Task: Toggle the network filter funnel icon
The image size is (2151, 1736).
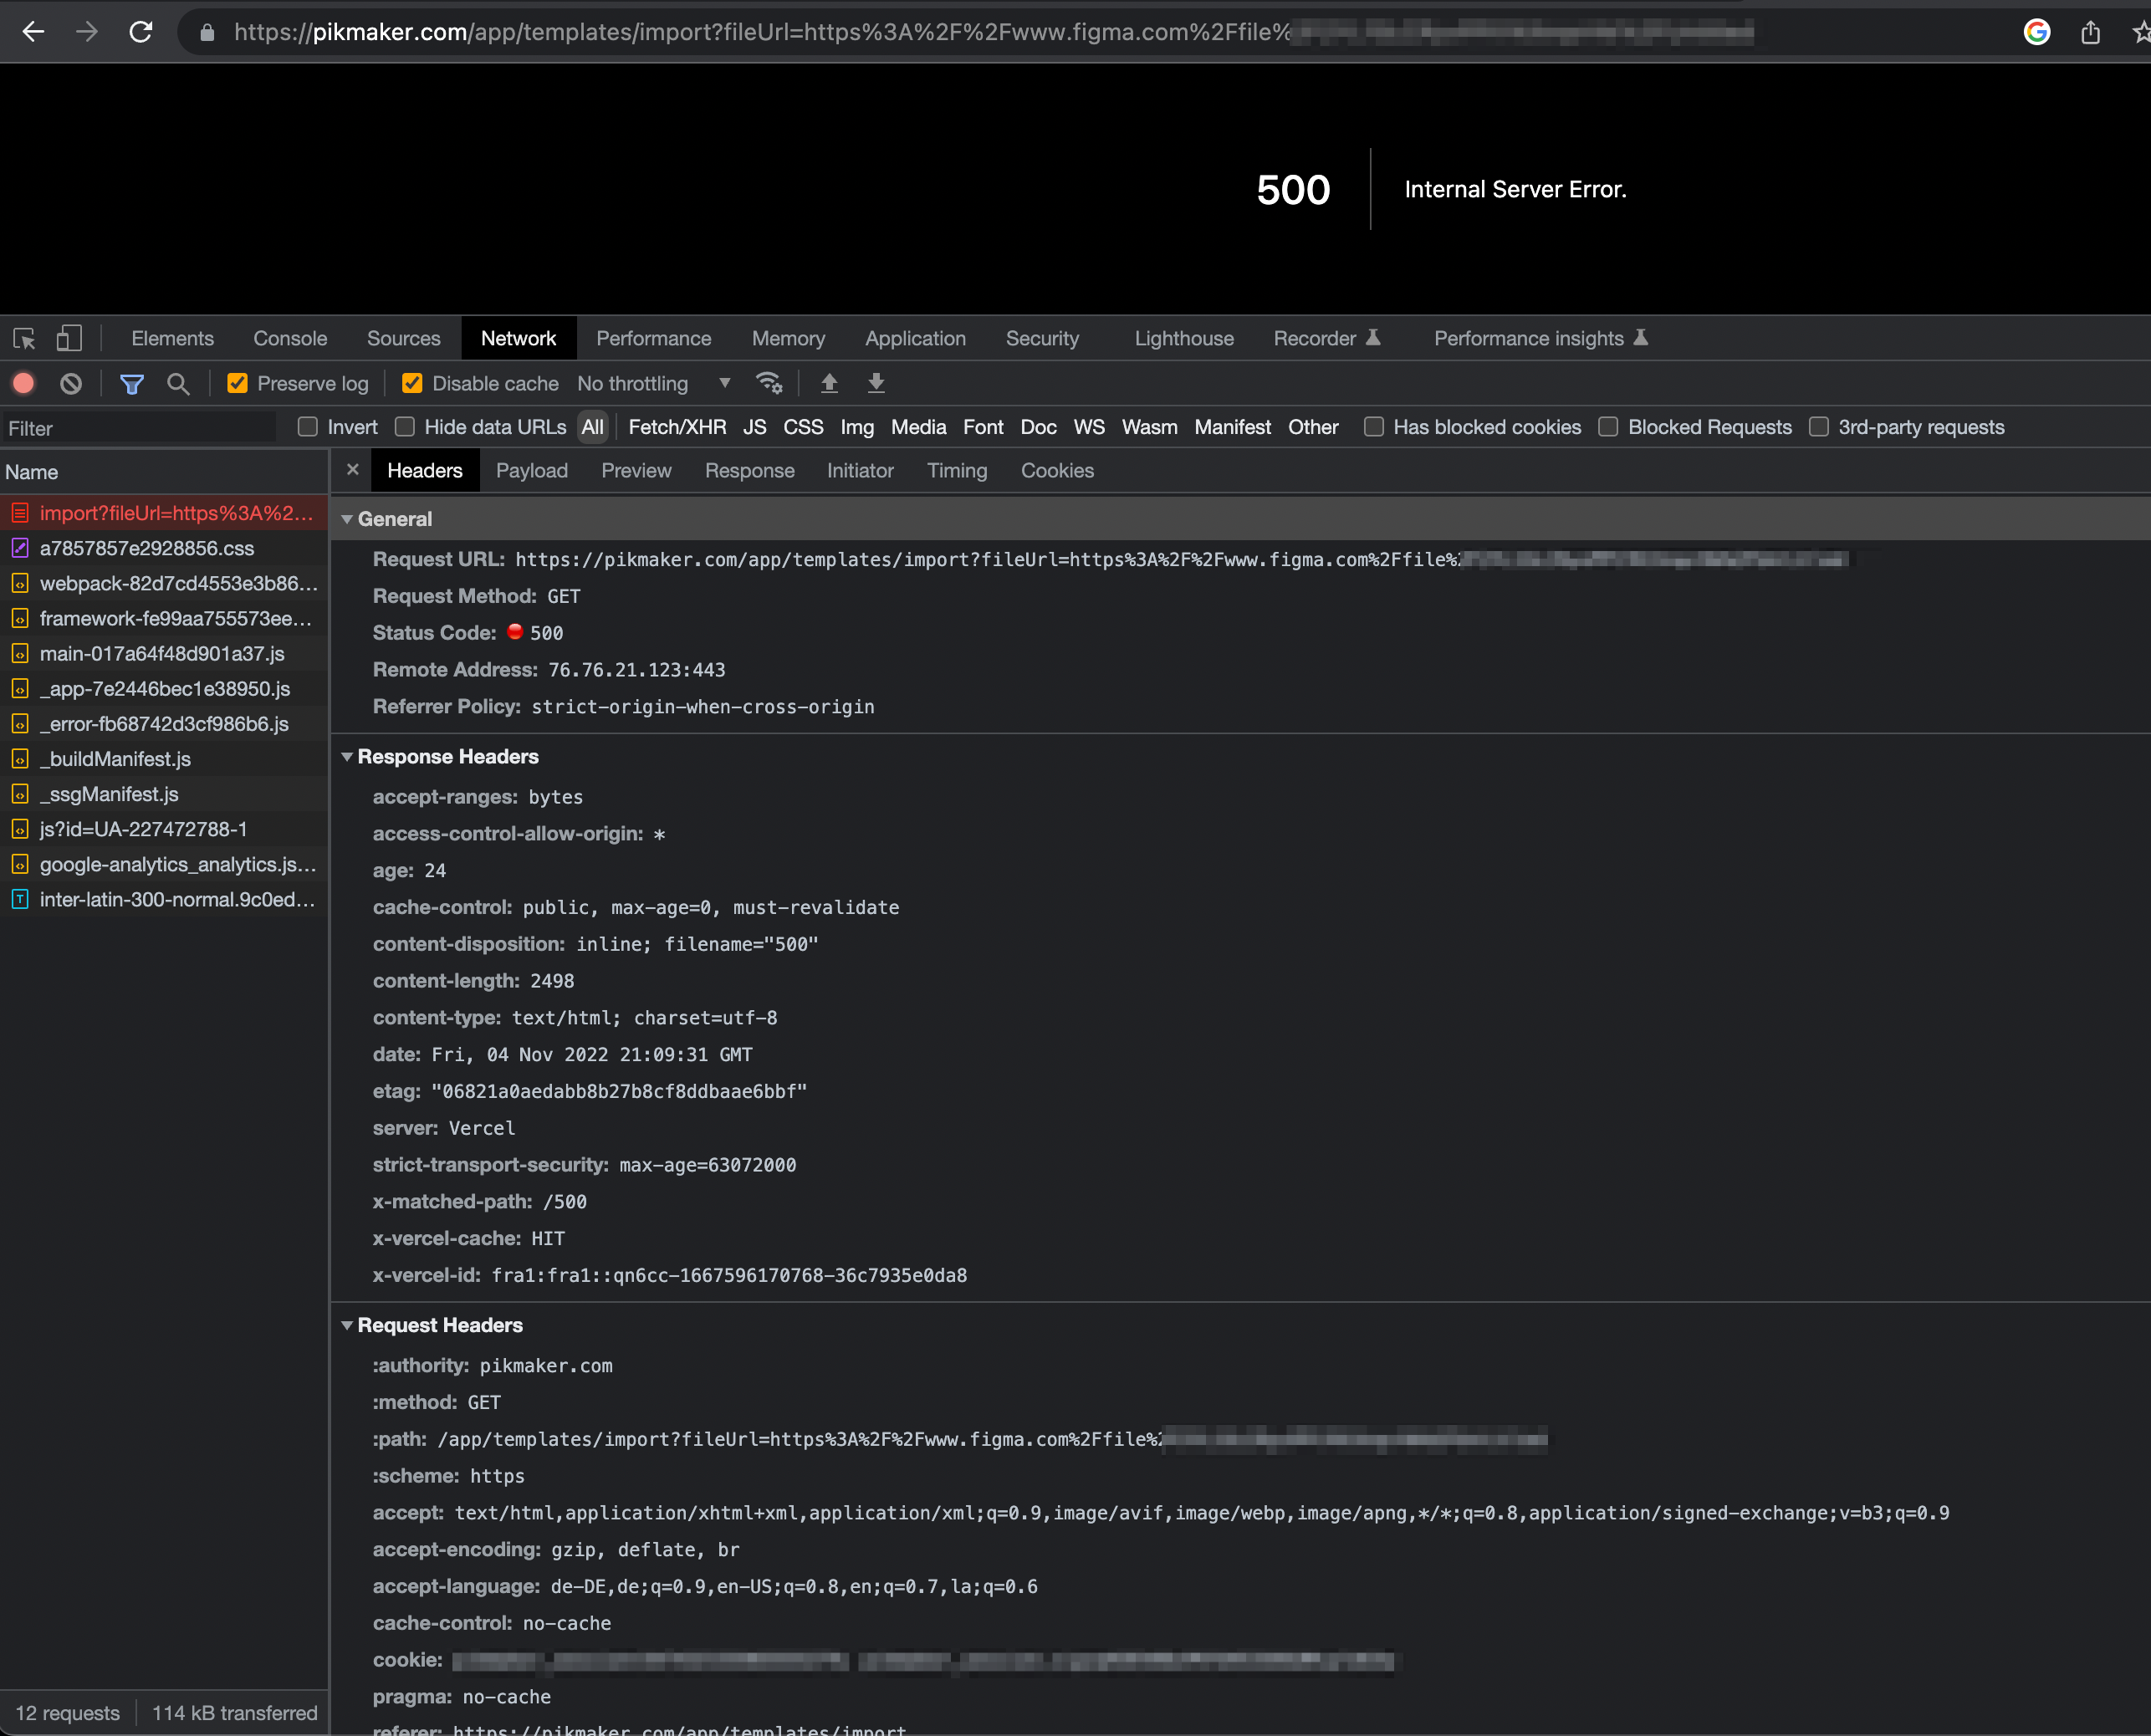Action: [x=132, y=383]
